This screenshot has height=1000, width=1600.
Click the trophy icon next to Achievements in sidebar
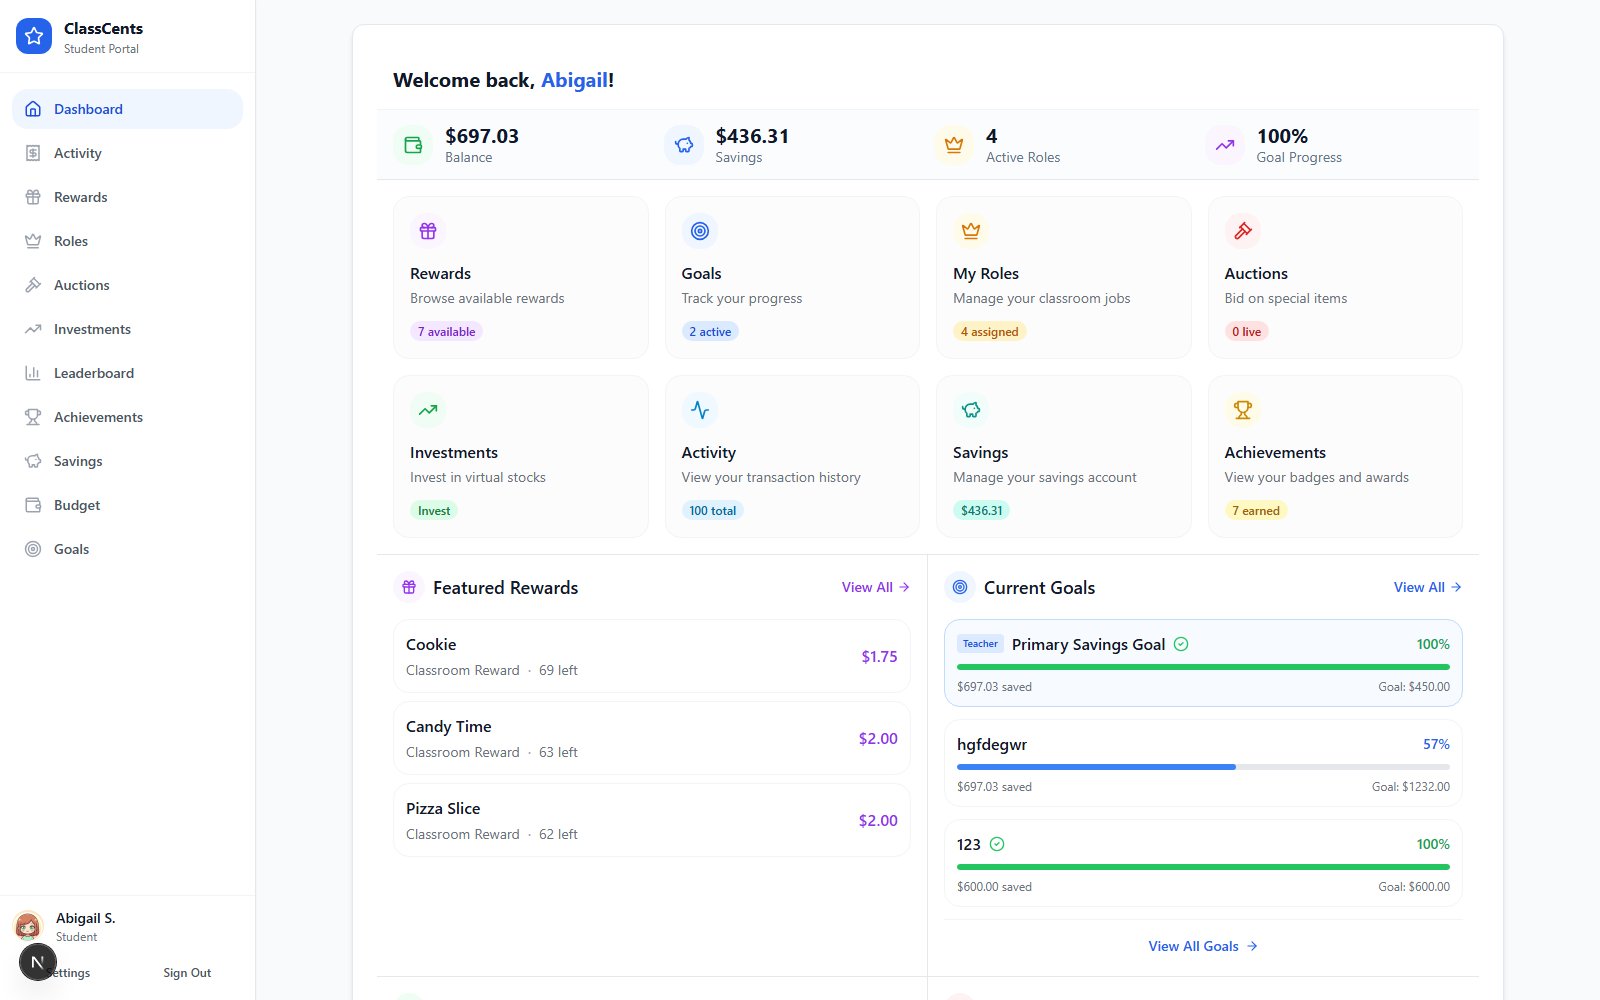click(33, 417)
